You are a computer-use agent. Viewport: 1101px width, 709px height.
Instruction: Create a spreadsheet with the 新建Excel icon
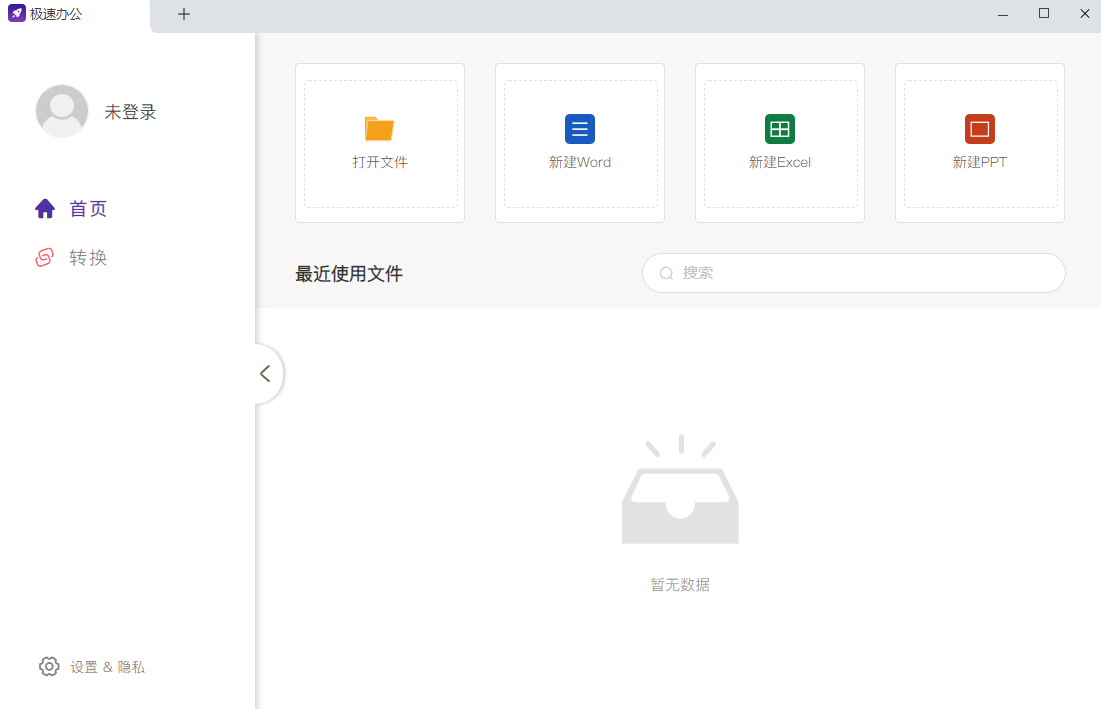(779, 129)
